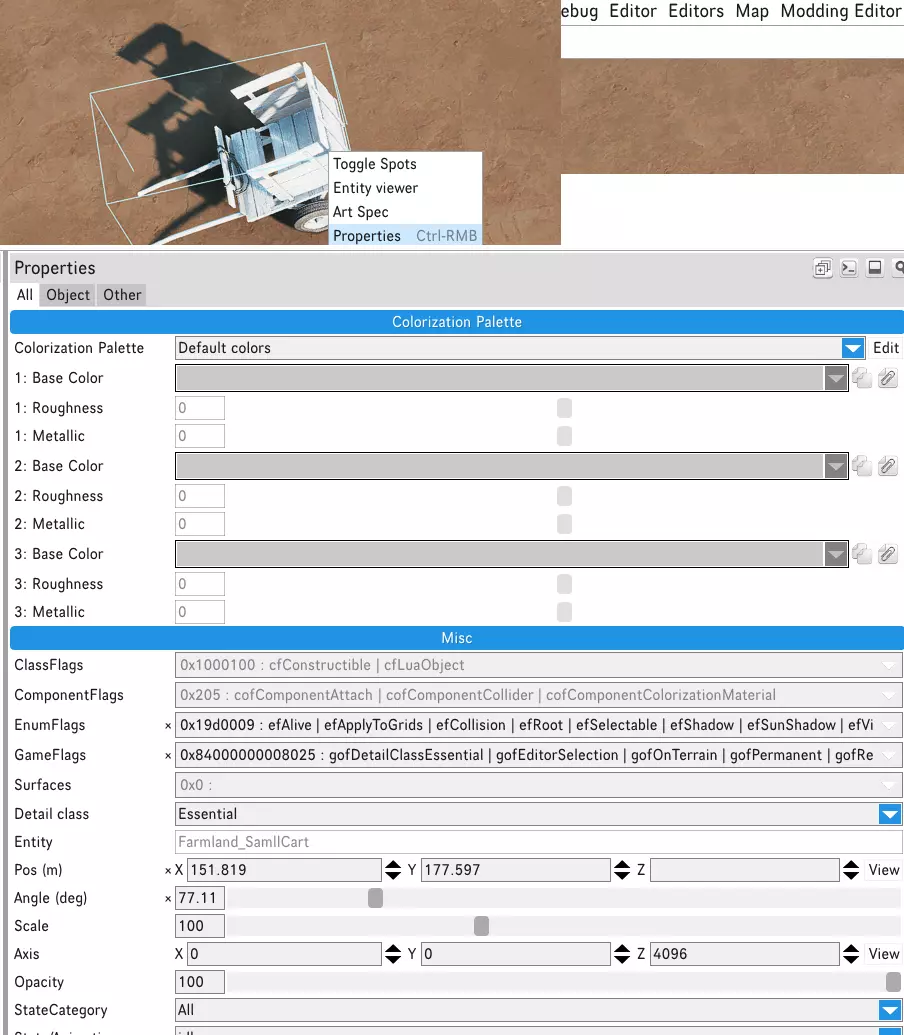Open the Detail class dropdown
Viewport: 904px width, 1035px height.
tap(890, 814)
